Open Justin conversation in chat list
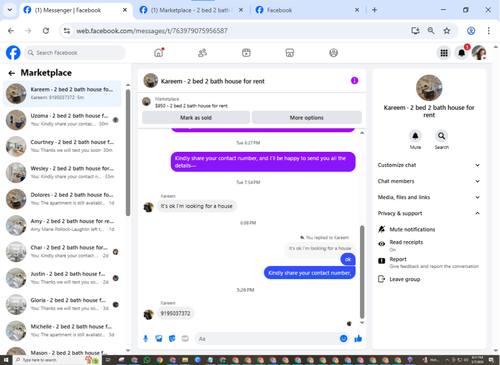 coord(63,278)
